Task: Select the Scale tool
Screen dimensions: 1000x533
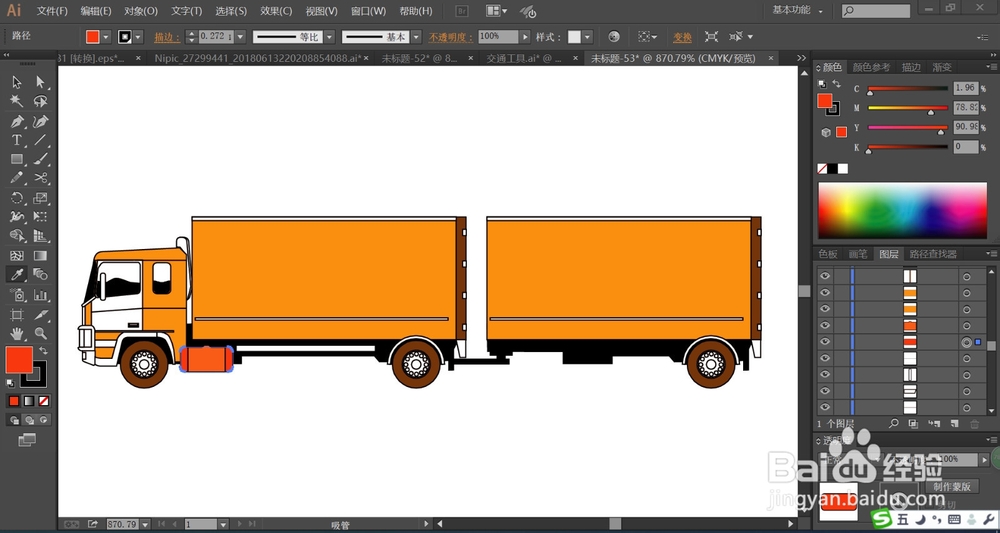Action: tap(40, 198)
